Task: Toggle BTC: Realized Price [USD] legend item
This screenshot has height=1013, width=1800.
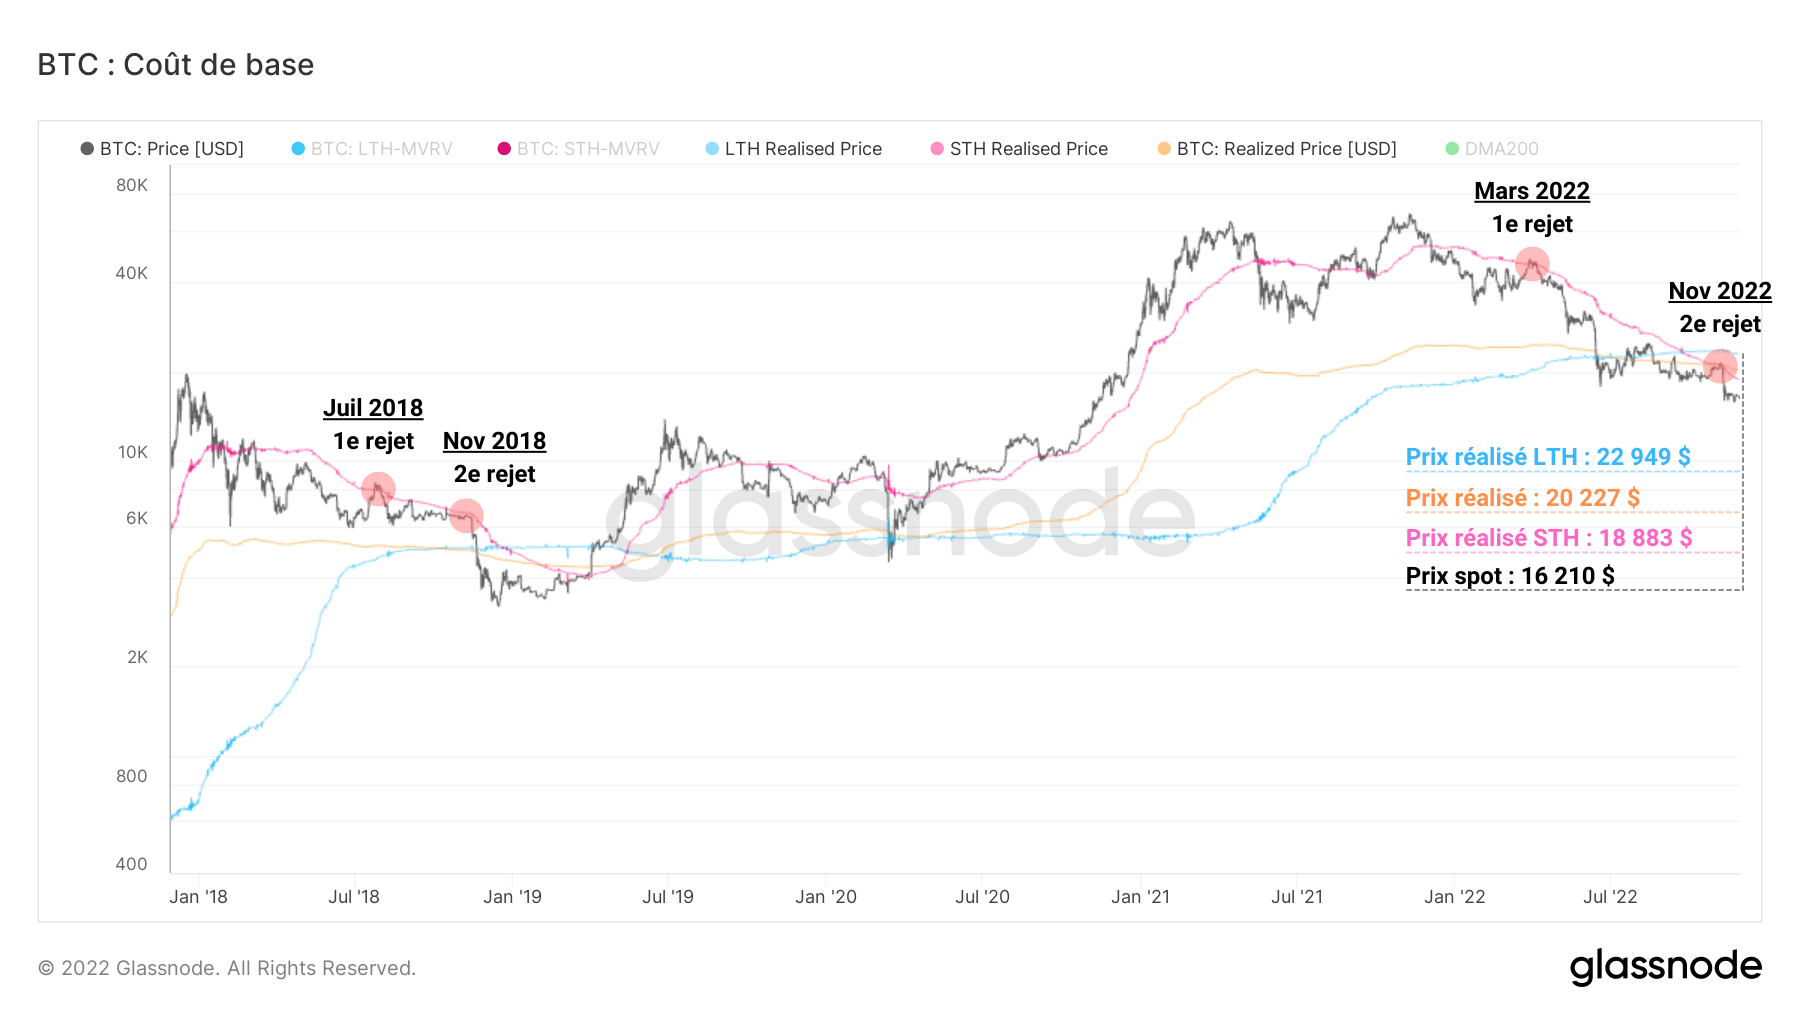Action: [1276, 149]
